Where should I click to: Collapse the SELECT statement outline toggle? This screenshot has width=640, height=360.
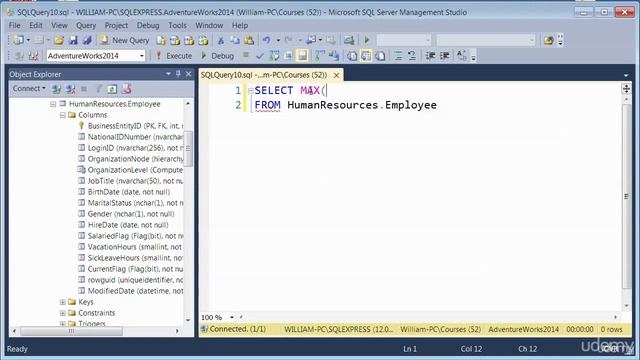[251, 91]
